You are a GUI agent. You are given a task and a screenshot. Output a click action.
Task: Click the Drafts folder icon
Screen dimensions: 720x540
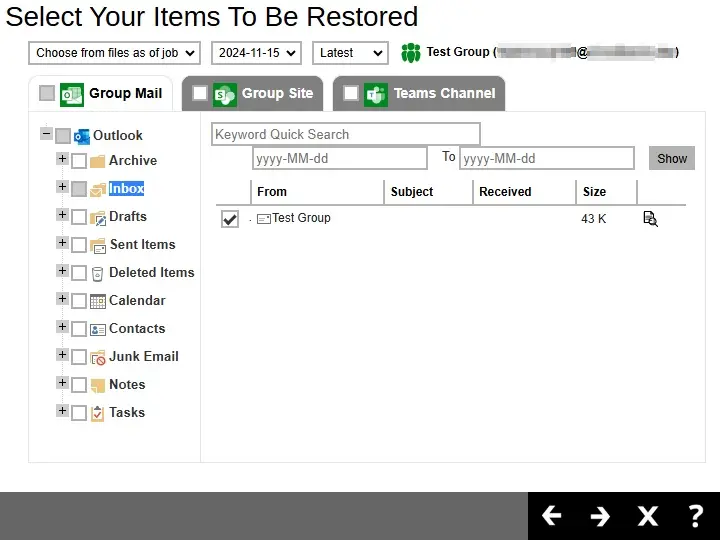pyautogui.click(x=98, y=218)
